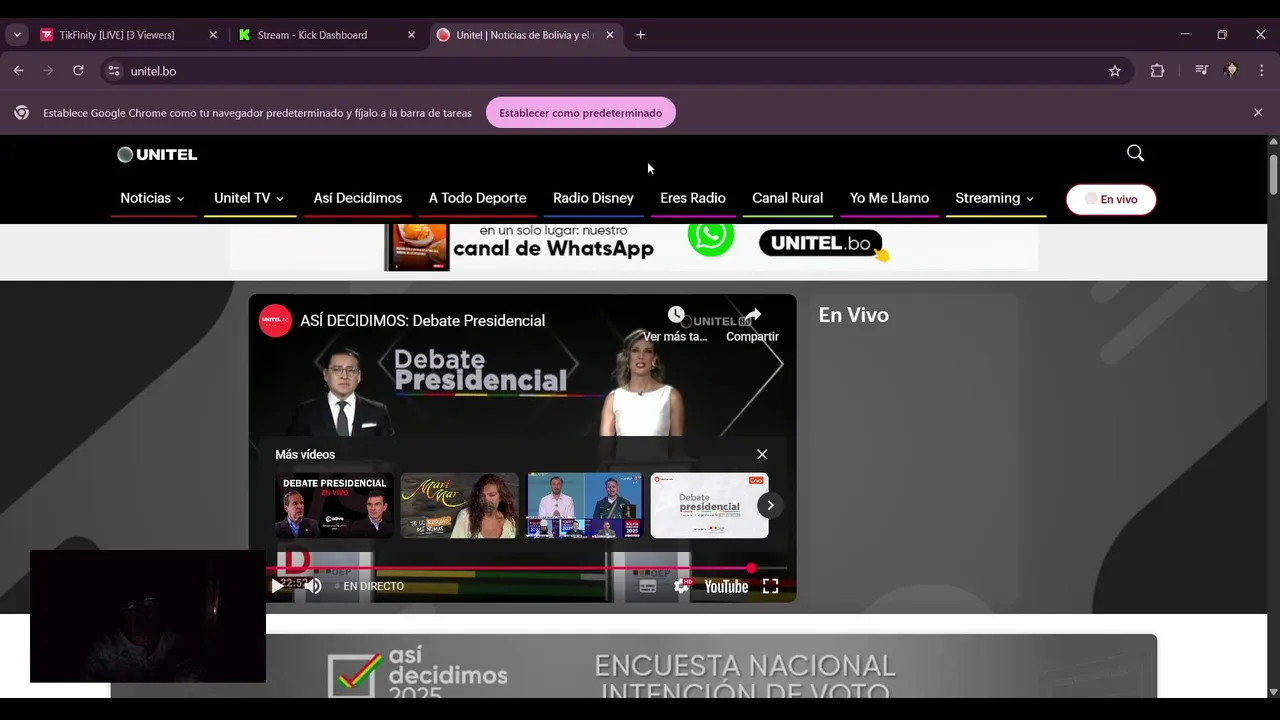Dismiss the default browser infobar
This screenshot has width=1280, height=720.
(1258, 113)
